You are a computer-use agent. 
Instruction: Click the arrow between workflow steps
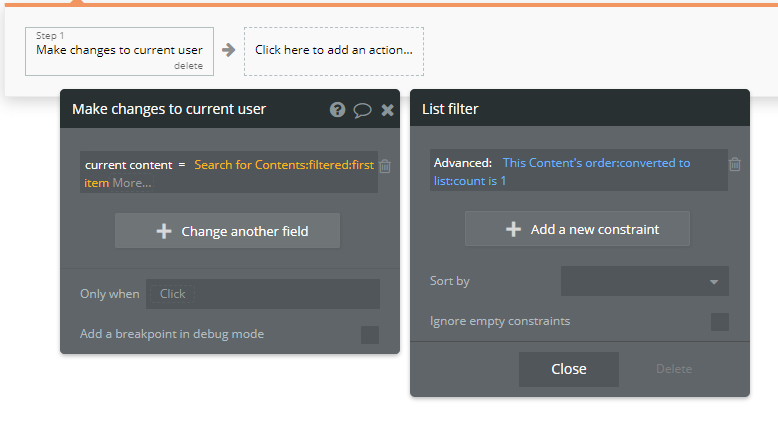point(229,50)
